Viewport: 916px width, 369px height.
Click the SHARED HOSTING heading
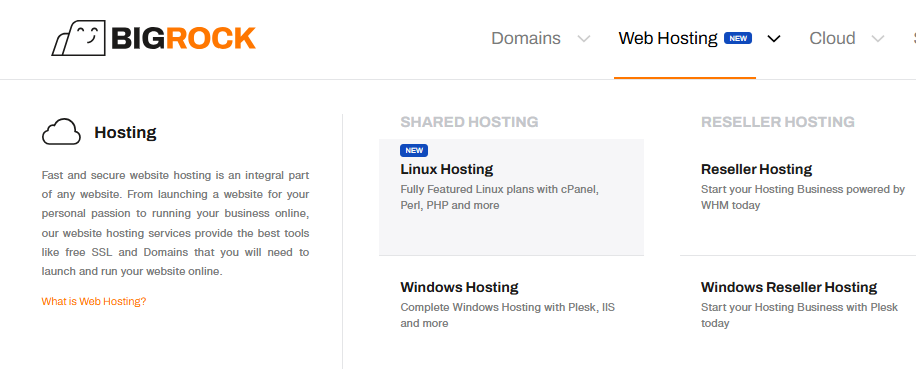(469, 122)
